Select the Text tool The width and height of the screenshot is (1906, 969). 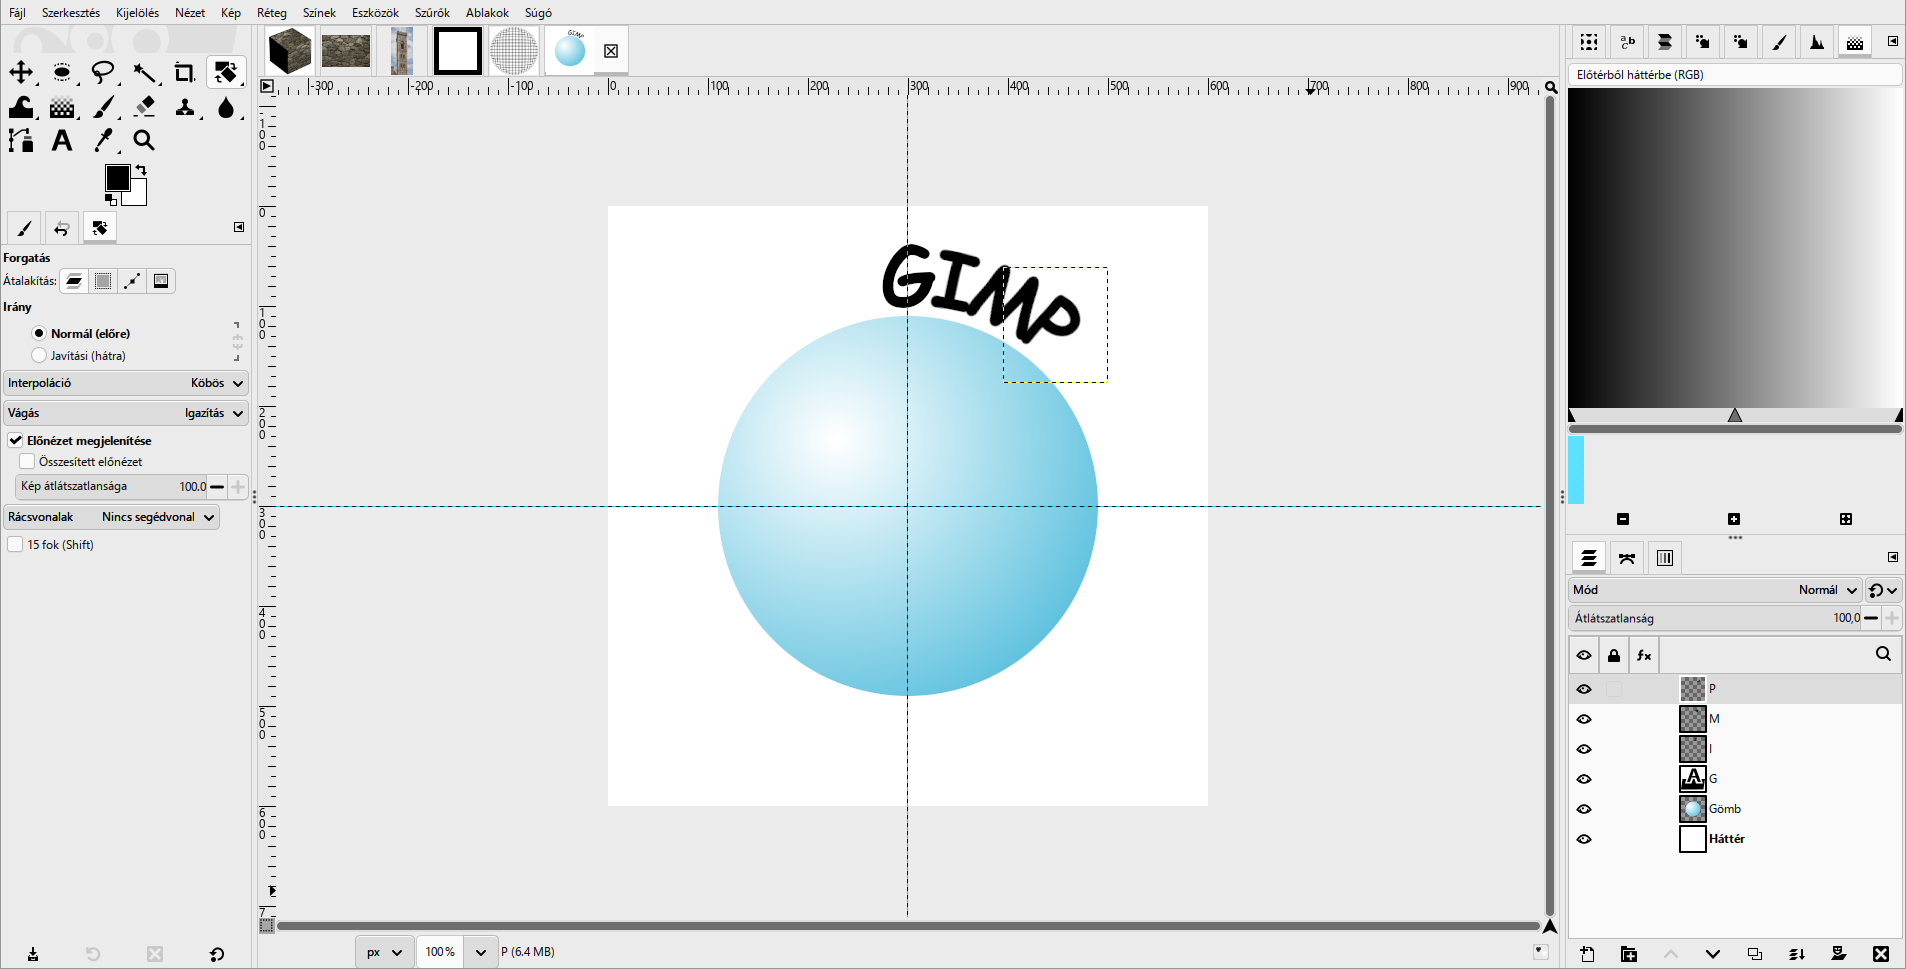[62, 140]
